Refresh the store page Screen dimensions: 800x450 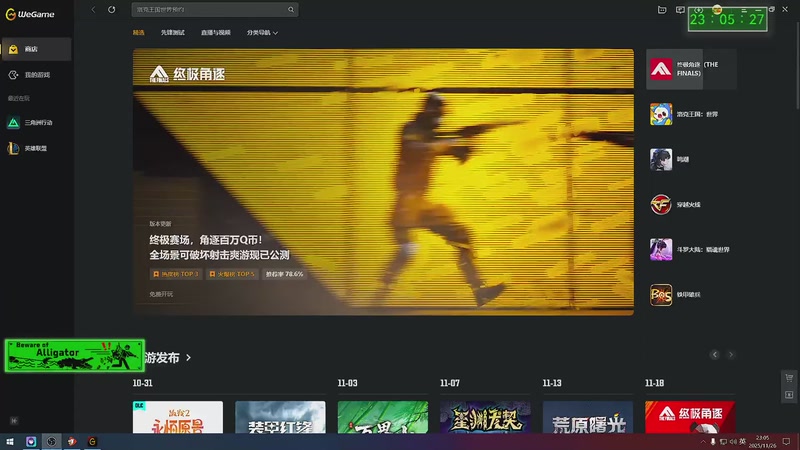point(111,9)
